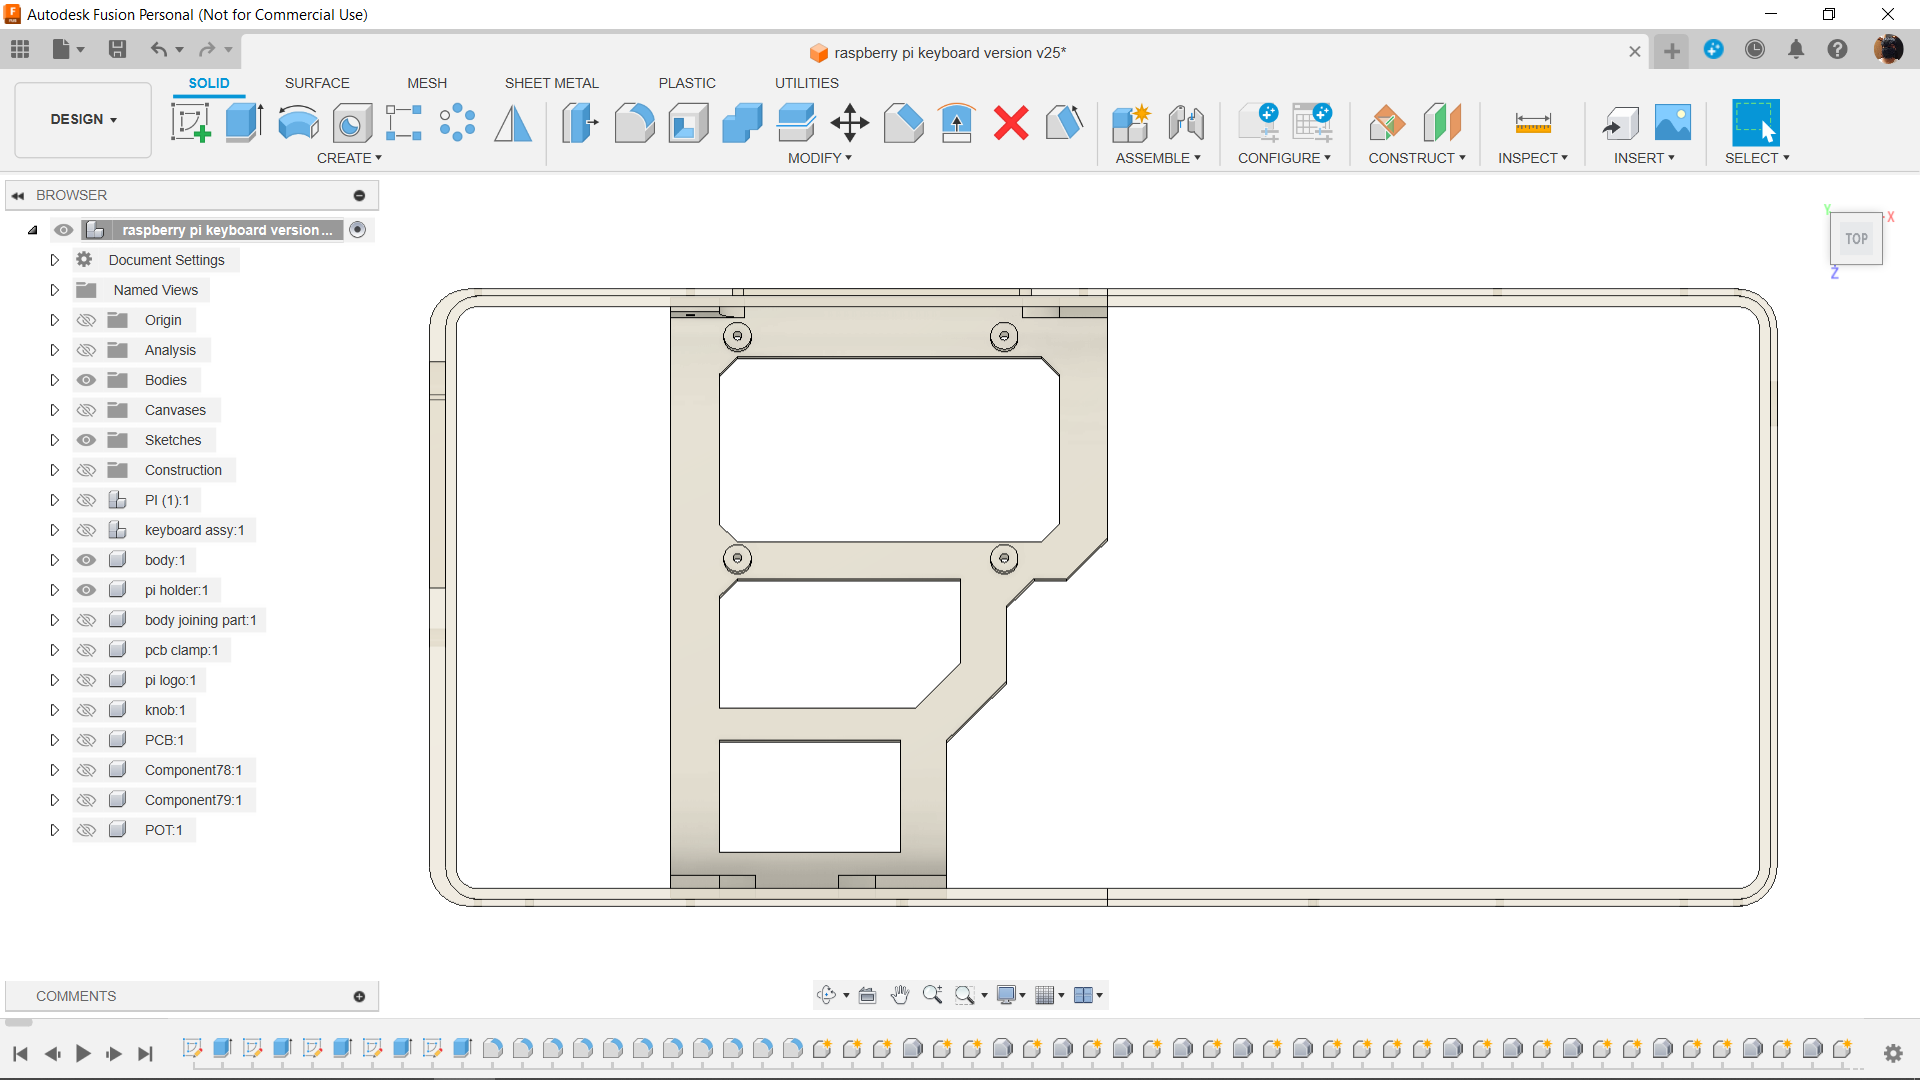Toggle visibility of PCB:1 component

tap(86, 740)
